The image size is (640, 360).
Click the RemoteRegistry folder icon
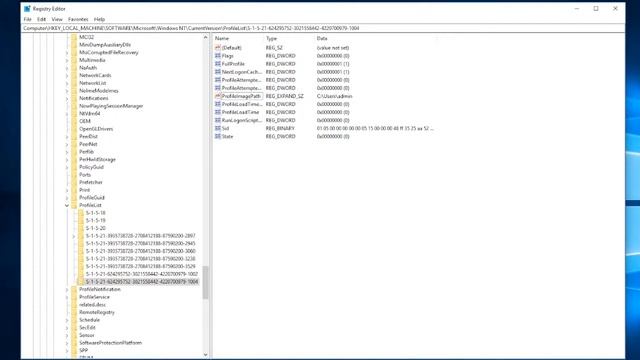coord(74,312)
